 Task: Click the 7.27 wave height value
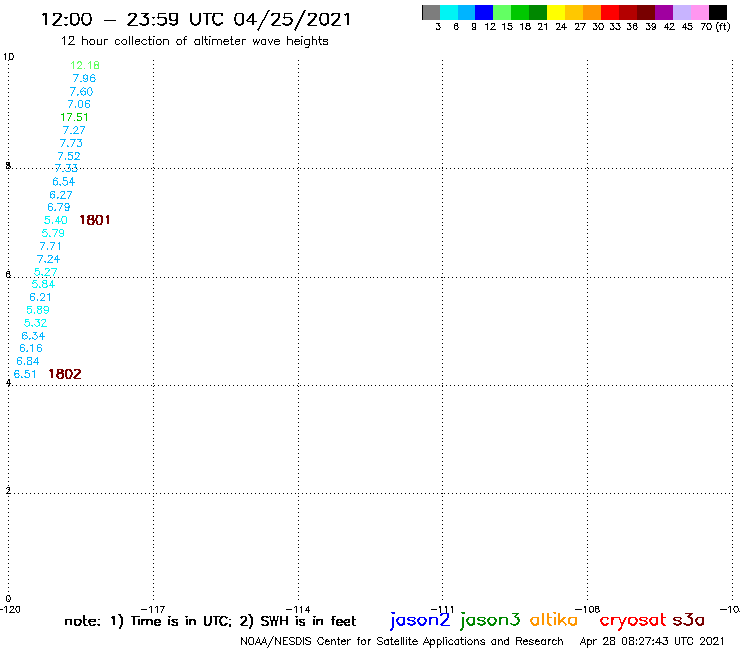point(74,130)
